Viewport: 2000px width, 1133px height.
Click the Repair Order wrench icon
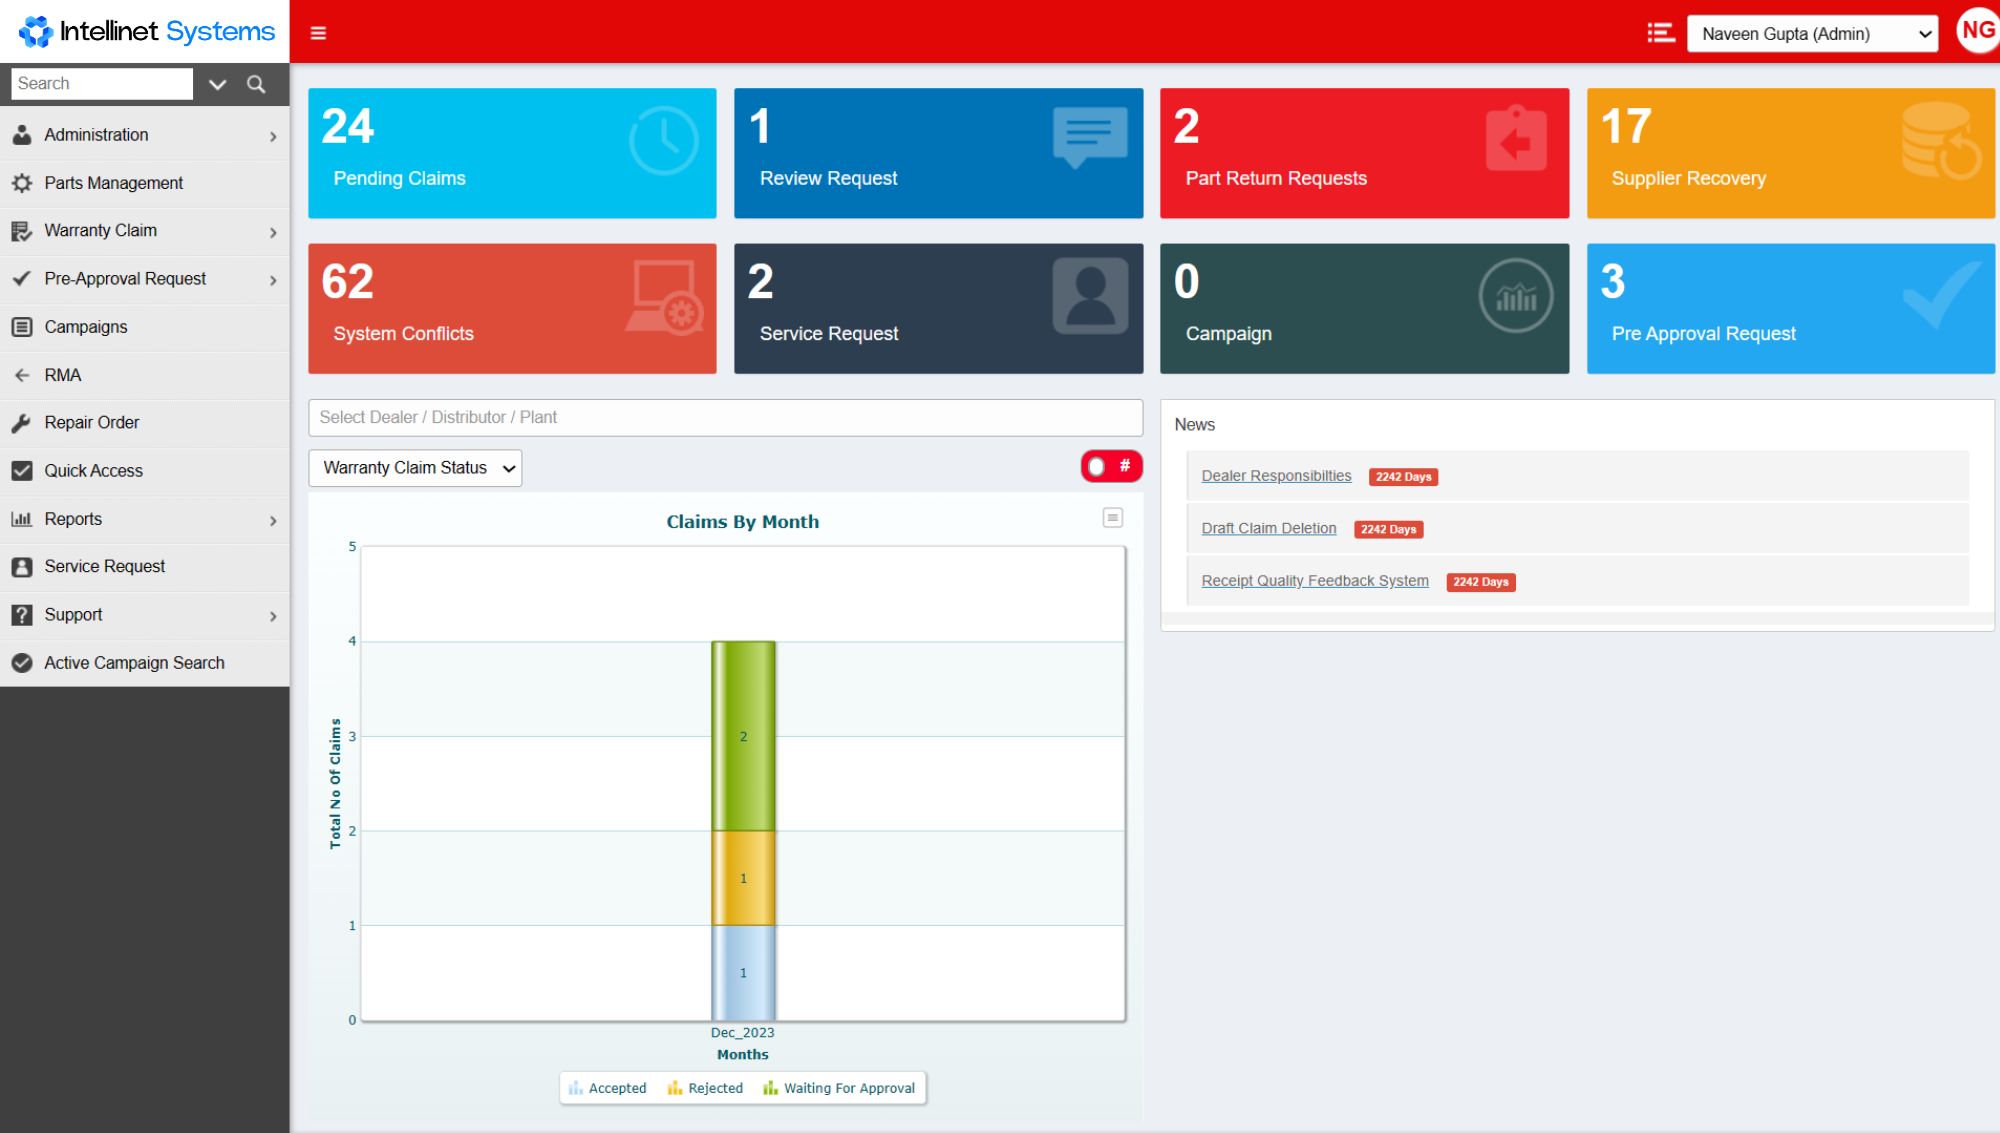(x=21, y=422)
